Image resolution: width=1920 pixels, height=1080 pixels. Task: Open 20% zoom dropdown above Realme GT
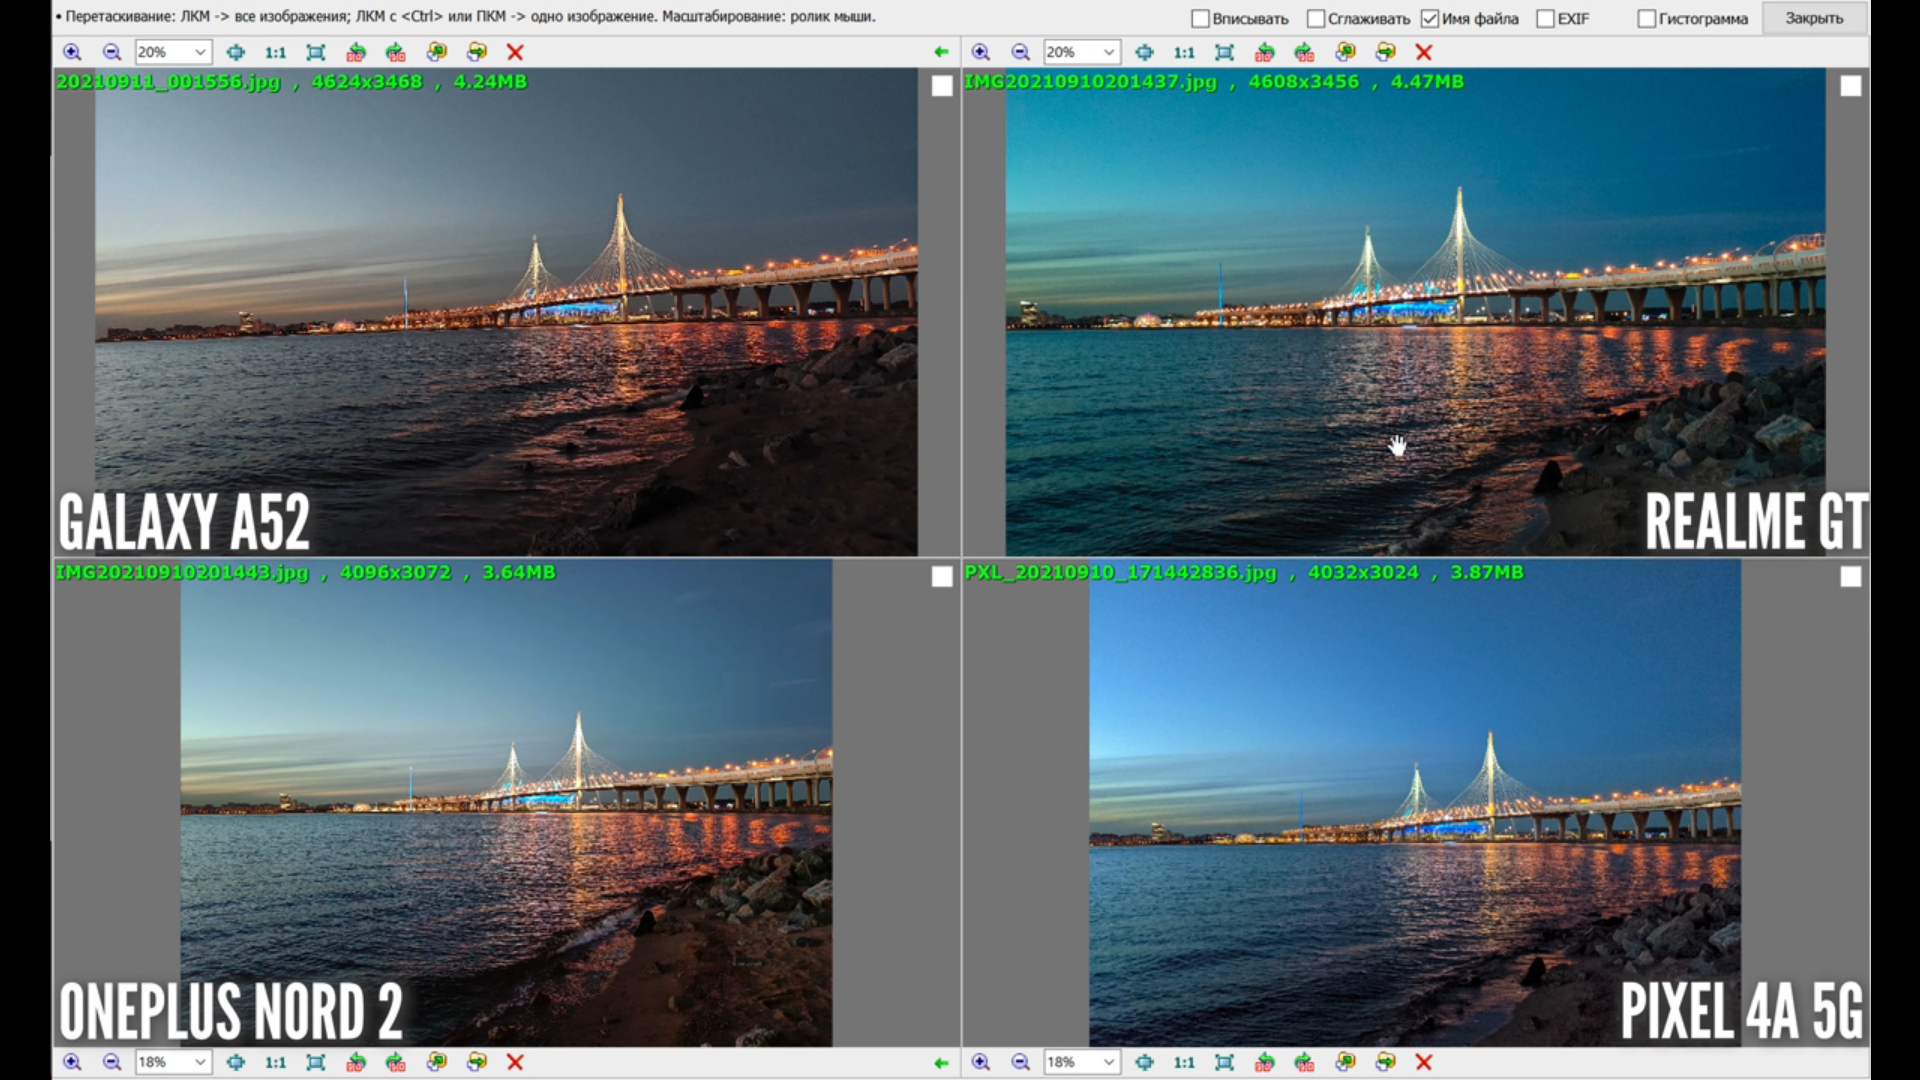click(x=1108, y=52)
